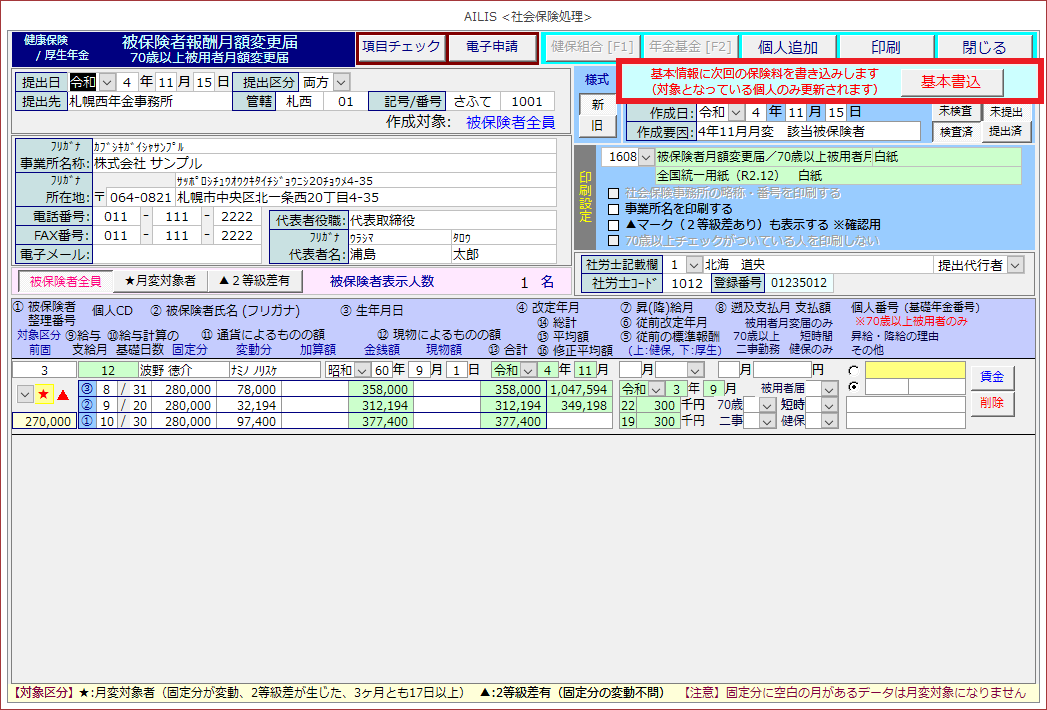The image size is (1047, 710).
Task: Toggle the ▲マーク(2等級差あり)も表示する checkbox
Action: coord(615,225)
